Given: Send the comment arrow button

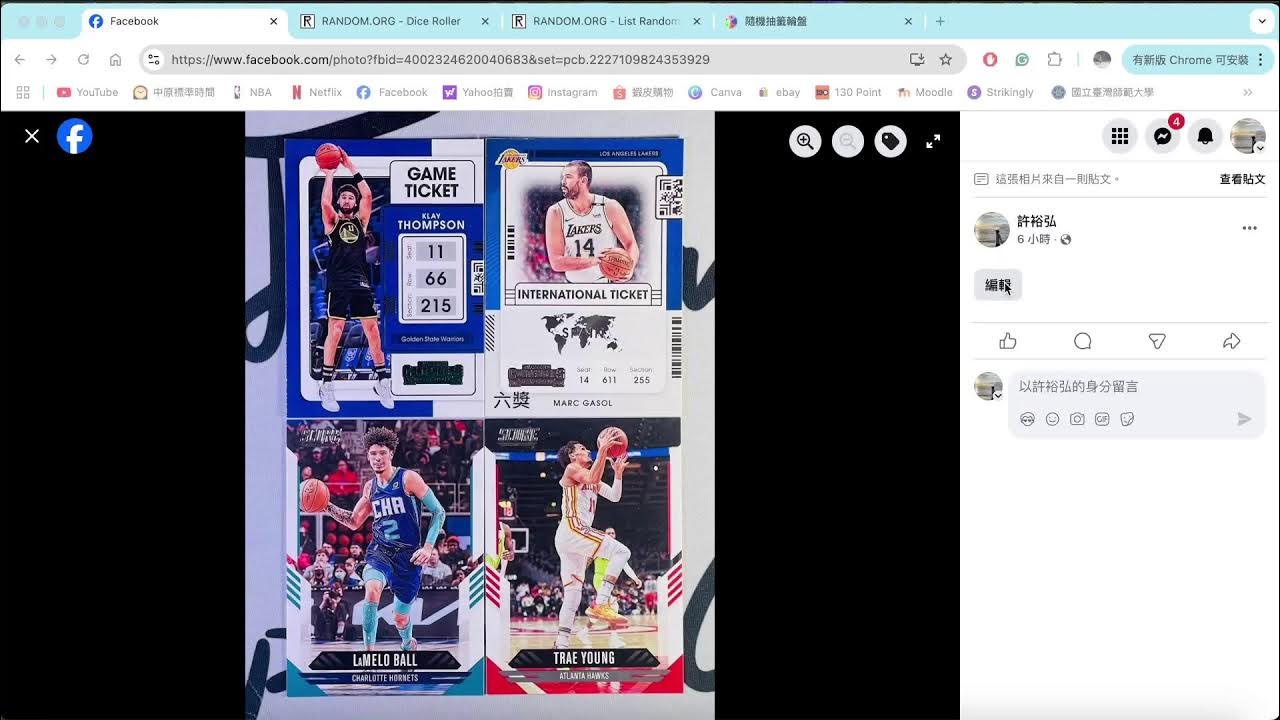Looking at the screenshot, I should pos(1244,419).
